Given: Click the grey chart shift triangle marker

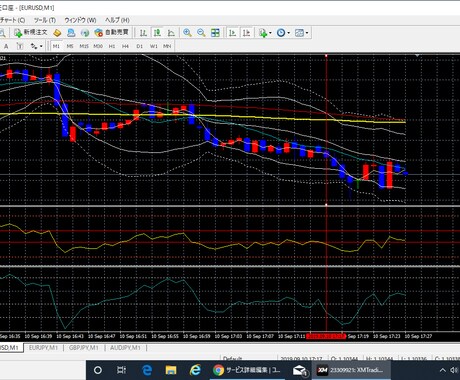Looking at the screenshot, I should click(417, 56).
